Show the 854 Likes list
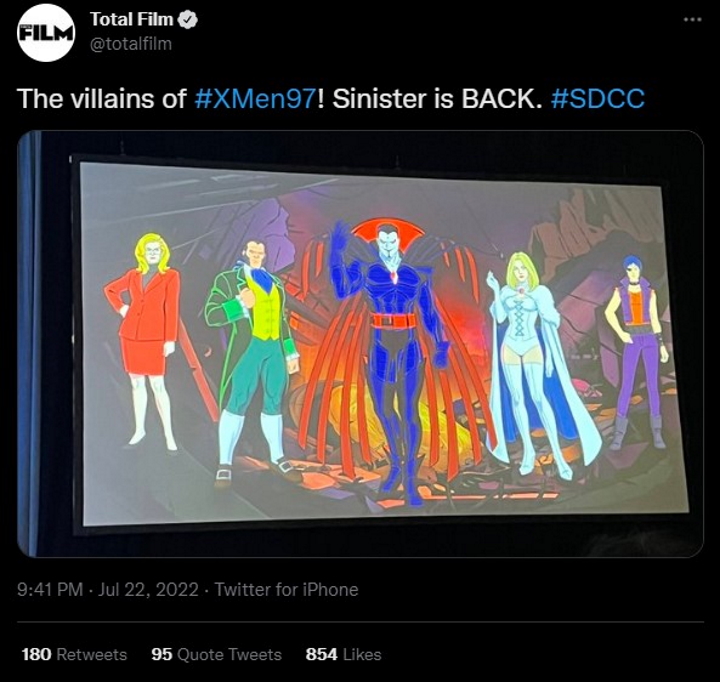 pos(343,654)
